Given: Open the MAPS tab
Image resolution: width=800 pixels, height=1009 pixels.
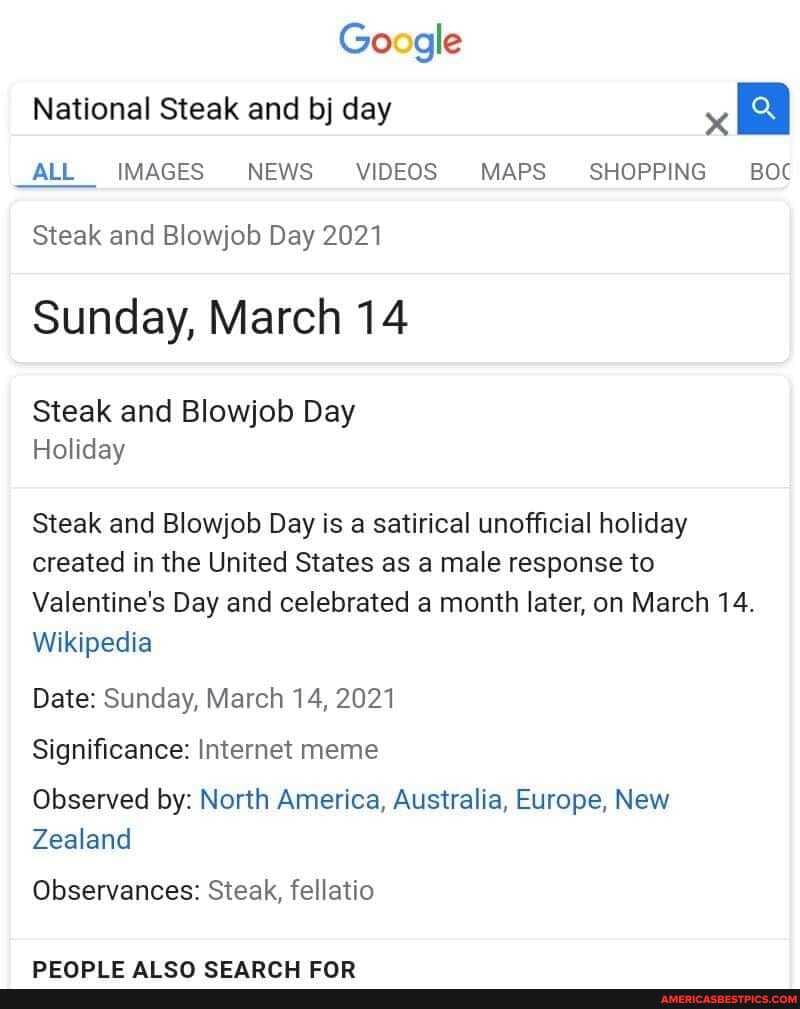Looking at the screenshot, I should point(513,172).
